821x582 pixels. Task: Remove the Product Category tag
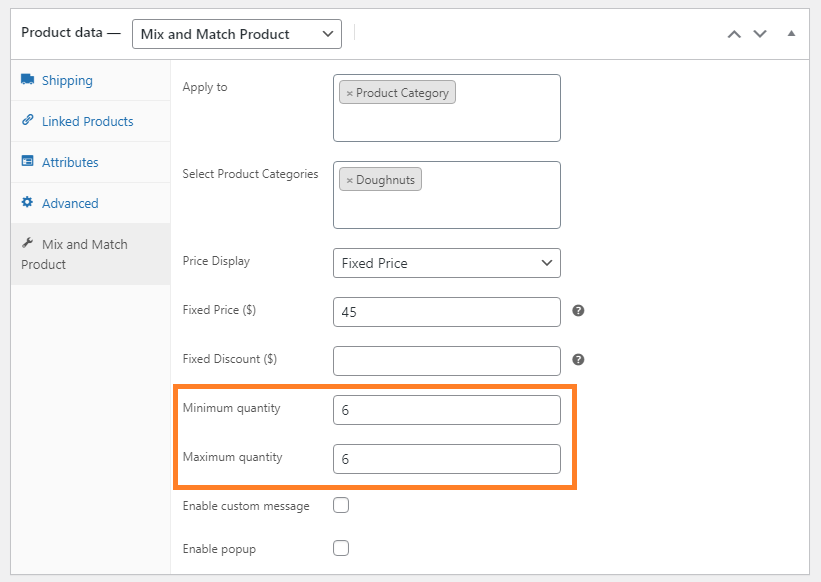(349, 94)
